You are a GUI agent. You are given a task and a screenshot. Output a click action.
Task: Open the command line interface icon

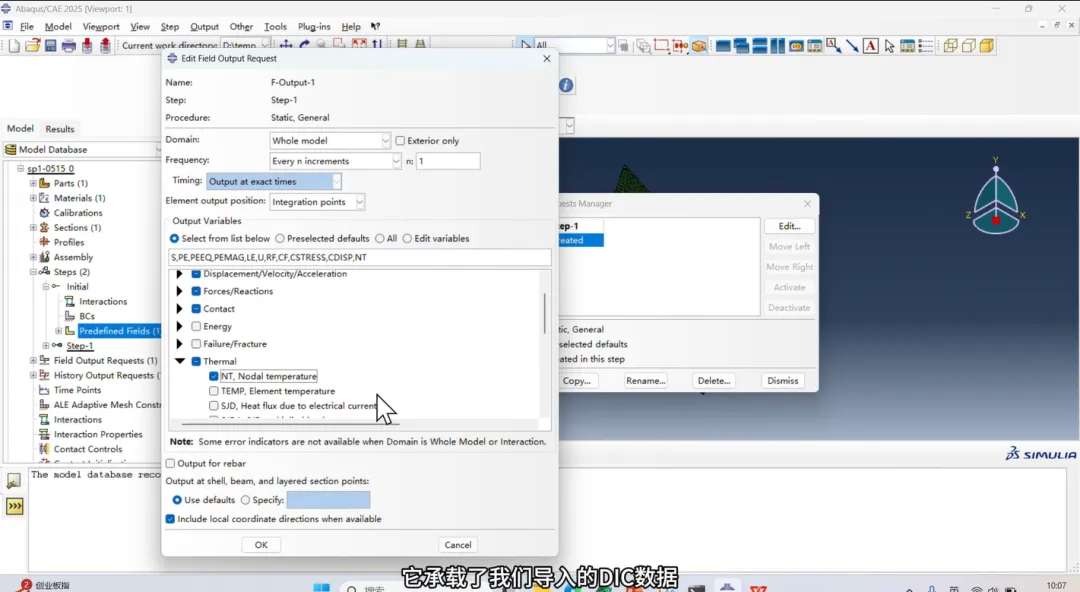tap(14, 507)
